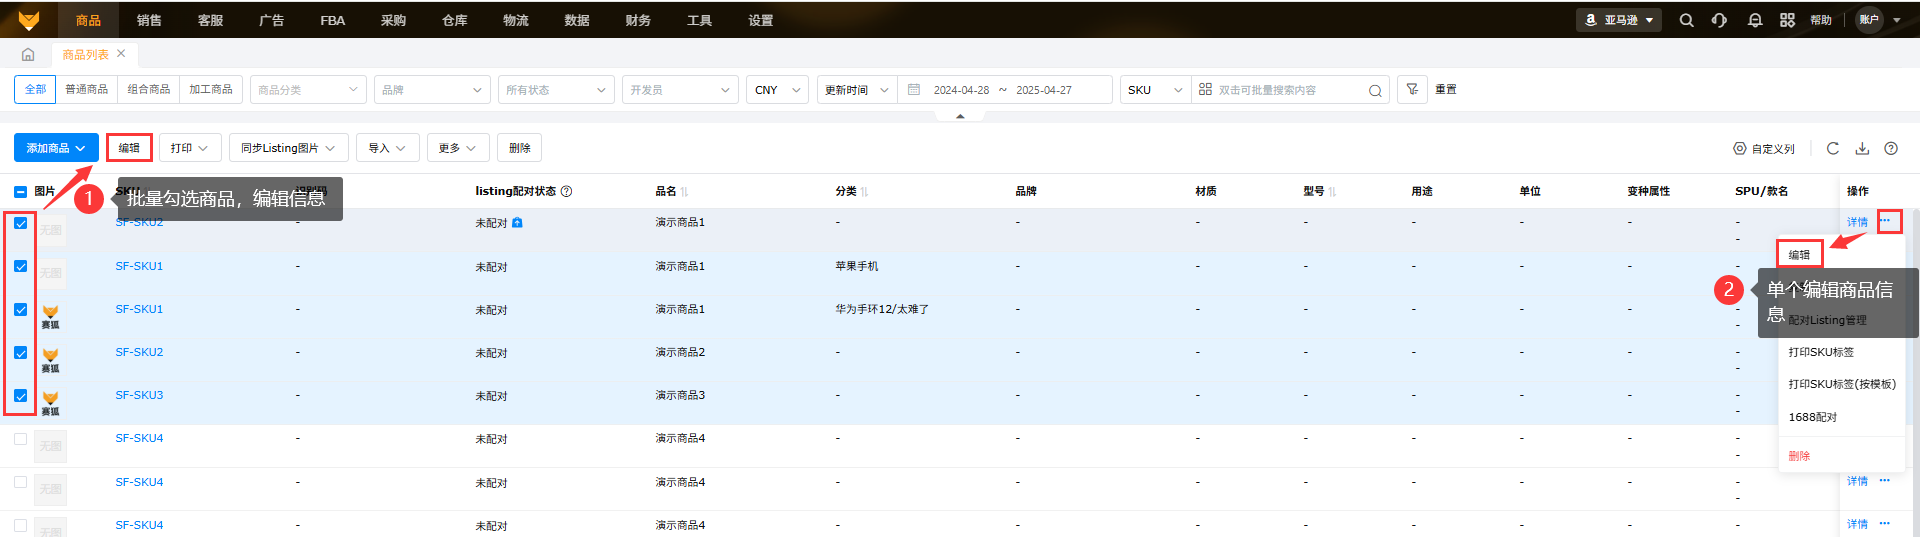Screen dimensions: 1920x537
Task: Expand the CNY currency dropdown
Action: (777, 90)
